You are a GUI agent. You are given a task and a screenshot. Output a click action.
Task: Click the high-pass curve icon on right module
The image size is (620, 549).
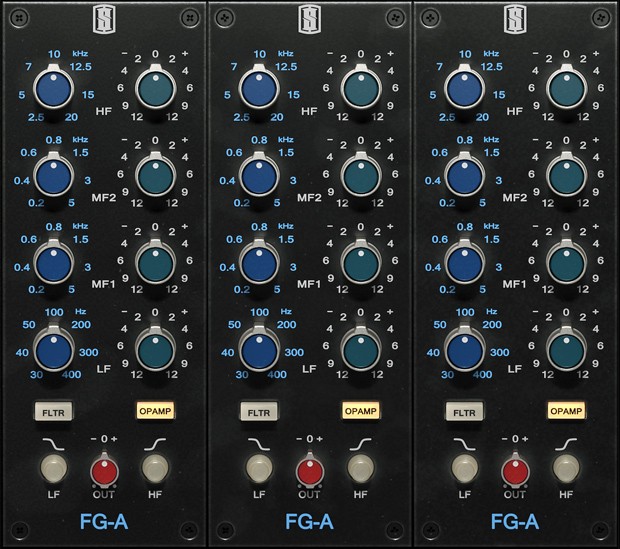[566, 444]
